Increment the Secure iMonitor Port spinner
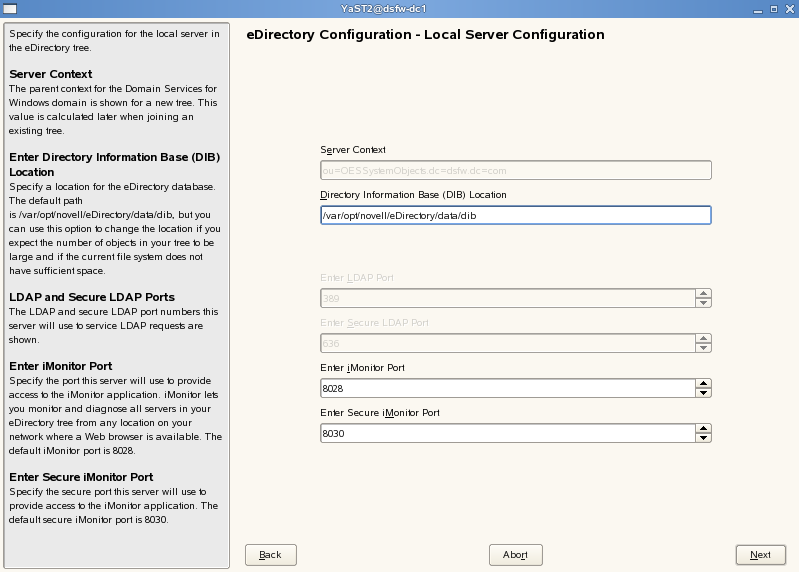799x572 pixels. click(x=704, y=428)
